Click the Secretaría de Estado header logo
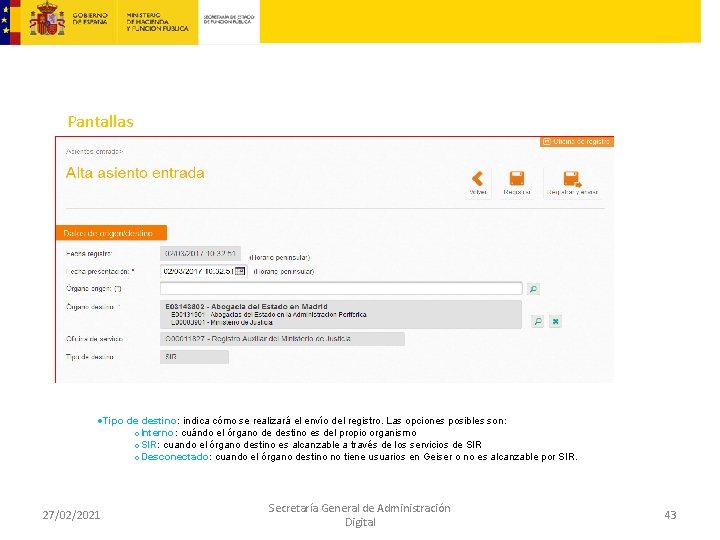 coord(229,19)
